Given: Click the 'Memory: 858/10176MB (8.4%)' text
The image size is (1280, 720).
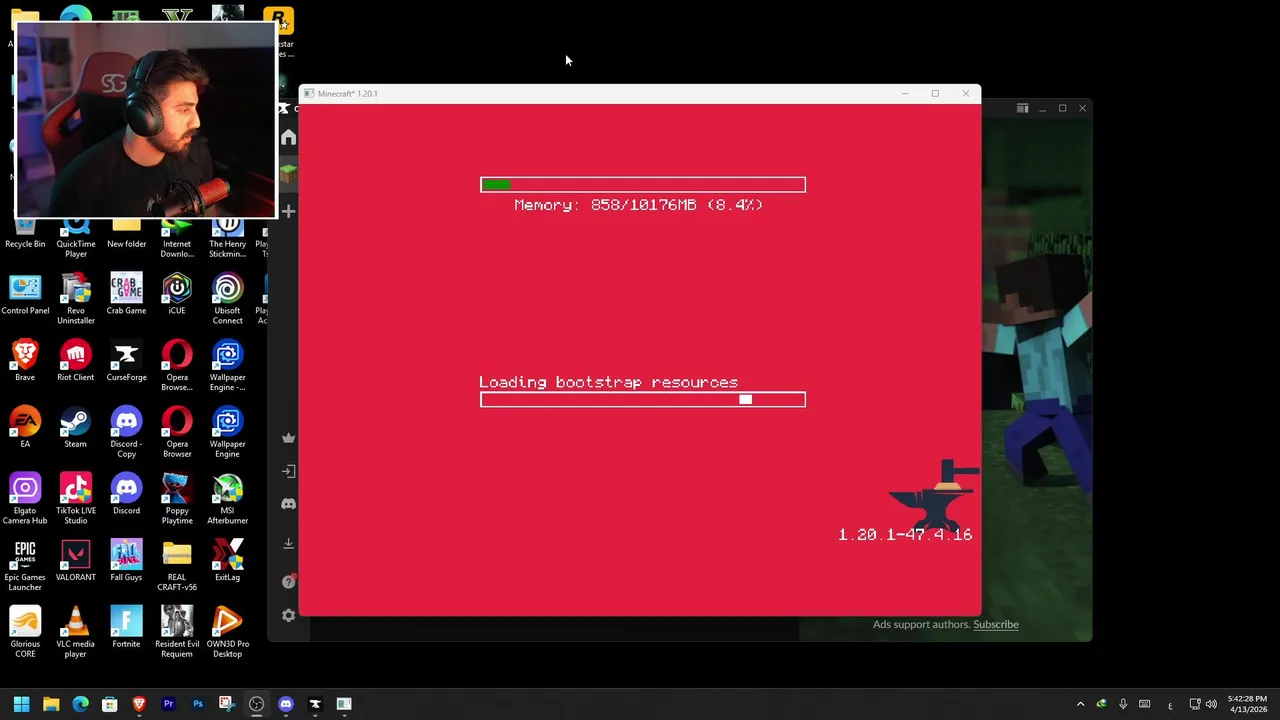Looking at the screenshot, I should (x=638, y=204).
